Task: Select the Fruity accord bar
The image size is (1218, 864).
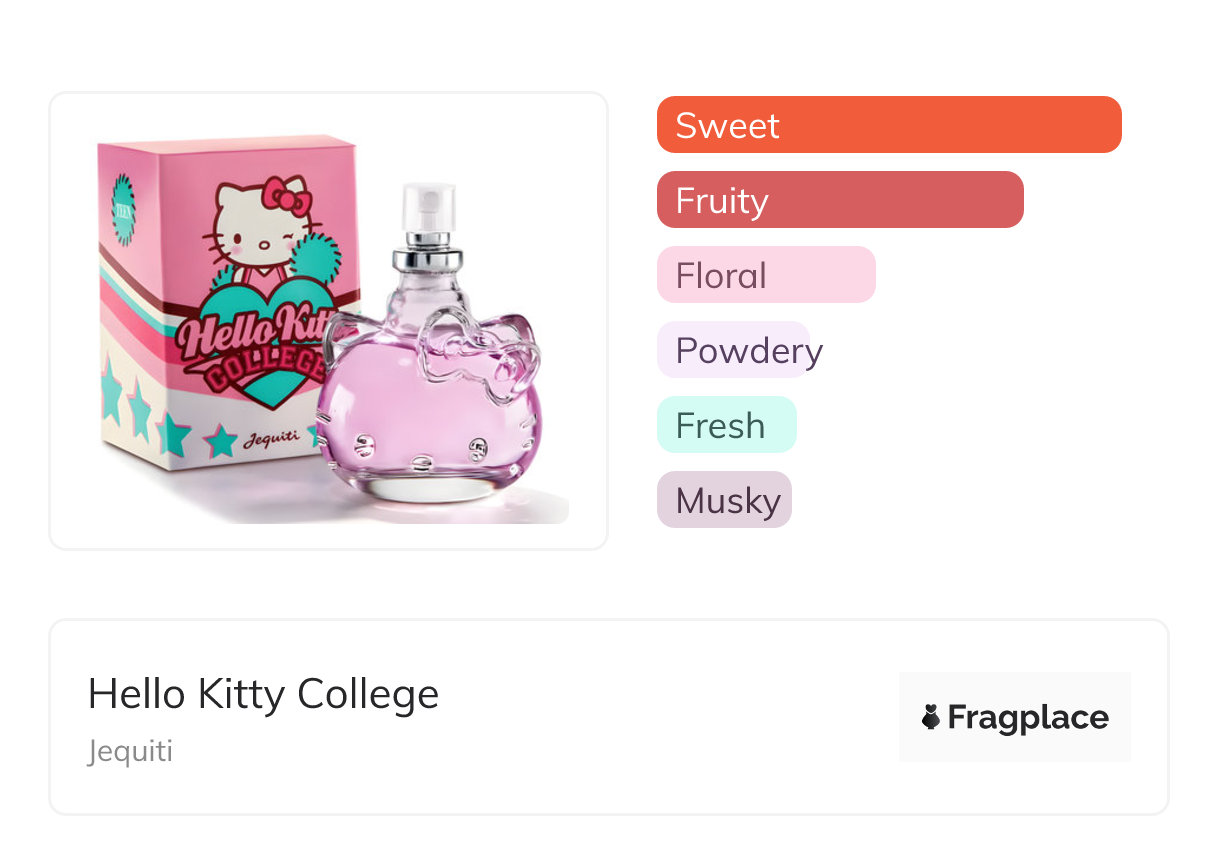Action: click(840, 200)
